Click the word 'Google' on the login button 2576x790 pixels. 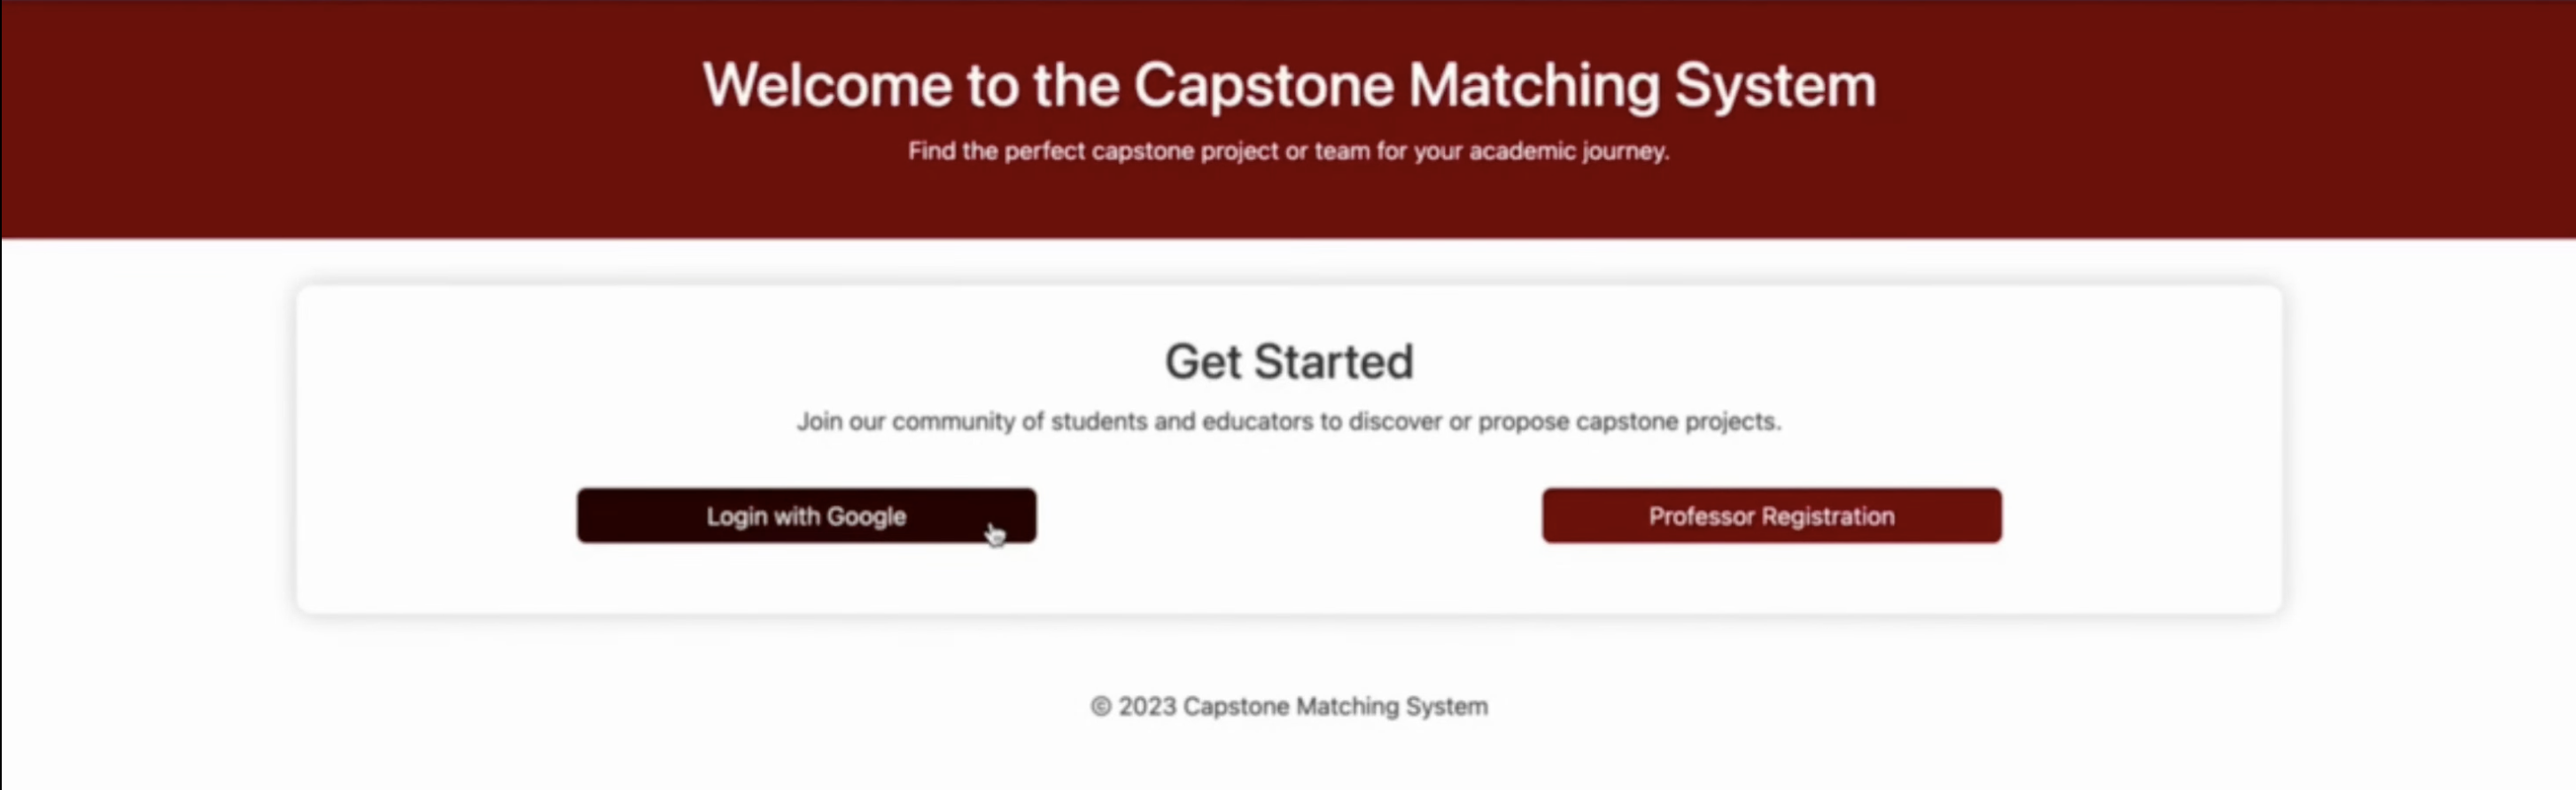coord(866,517)
